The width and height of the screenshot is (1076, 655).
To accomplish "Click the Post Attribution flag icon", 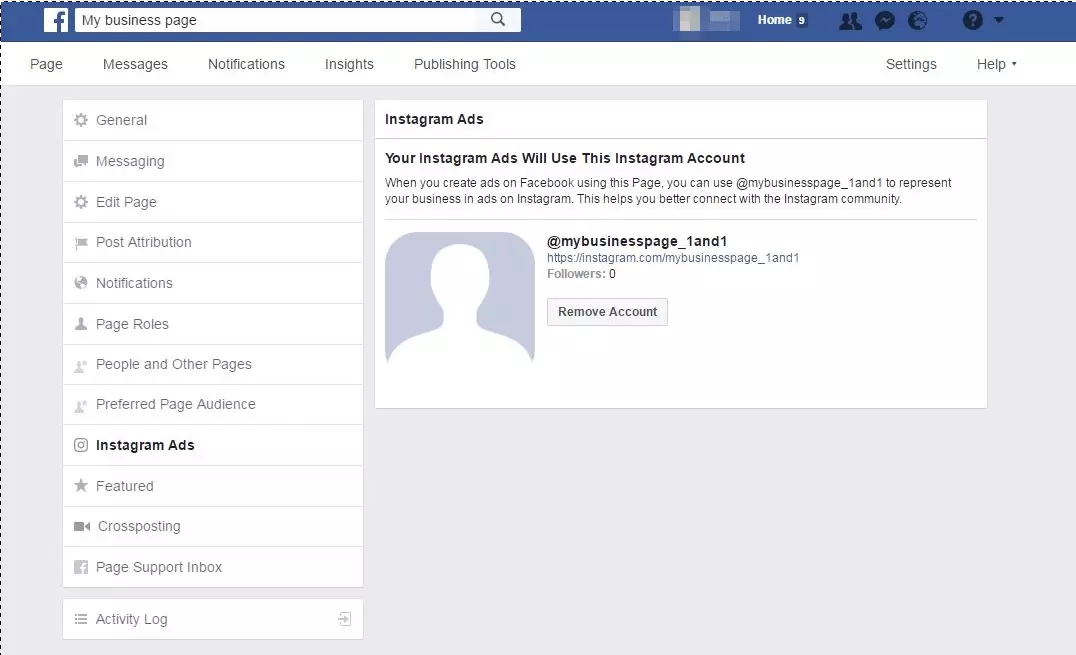I will [x=81, y=242].
